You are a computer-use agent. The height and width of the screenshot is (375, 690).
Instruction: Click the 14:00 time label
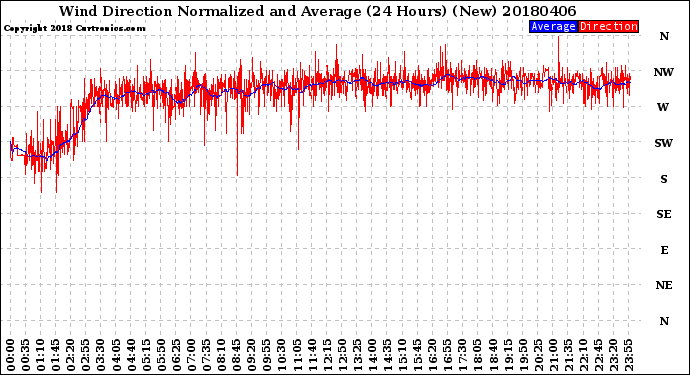(x=372, y=355)
